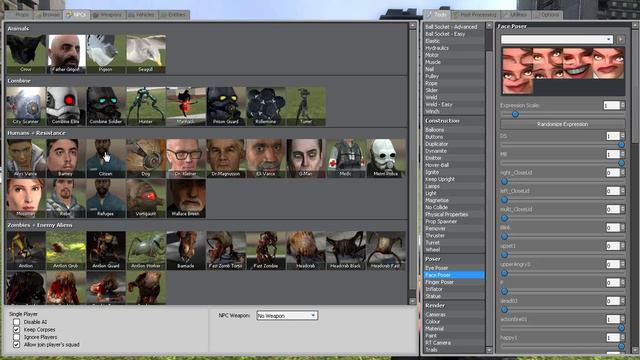Spawn the Manhack NPC
Viewport: 640px width, 360px height.
pyautogui.click(x=186, y=106)
